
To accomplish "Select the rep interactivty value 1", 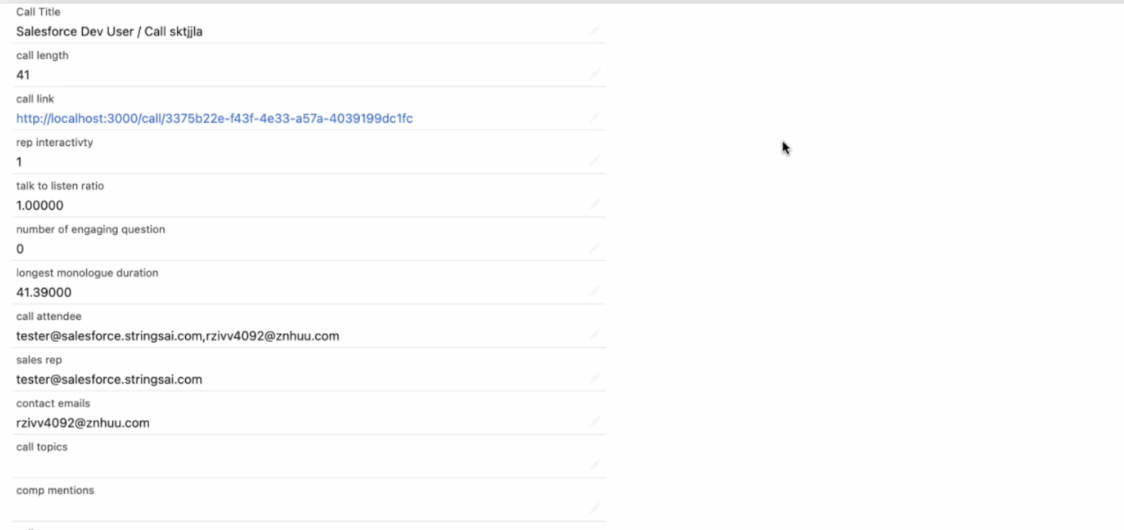I will (19, 162).
